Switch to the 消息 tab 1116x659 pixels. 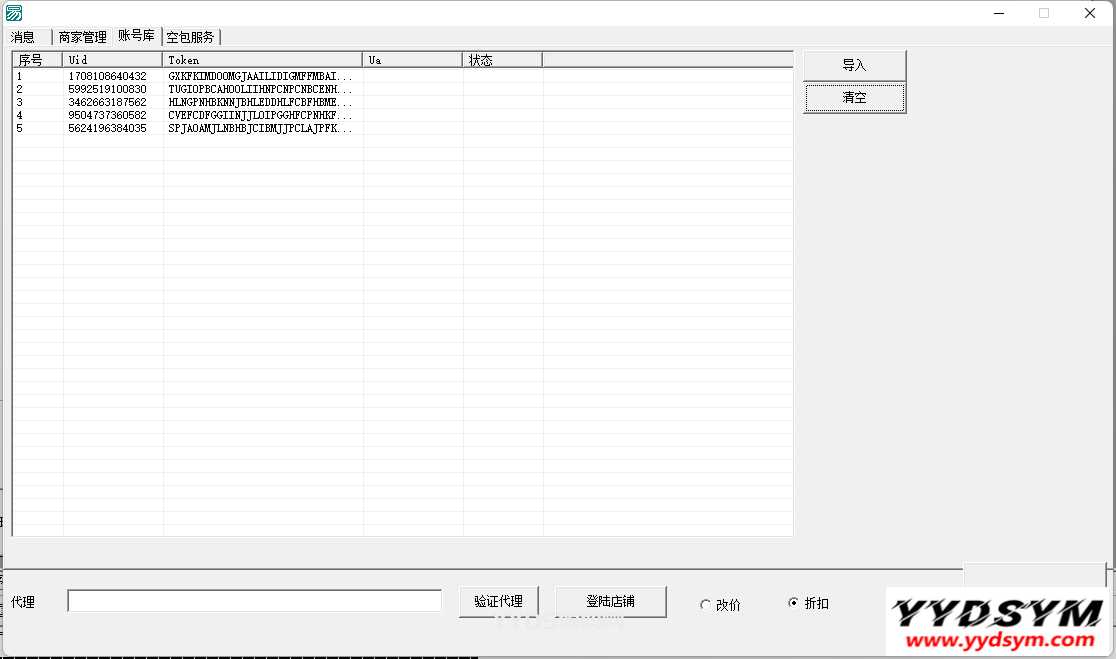pos(24,36)
